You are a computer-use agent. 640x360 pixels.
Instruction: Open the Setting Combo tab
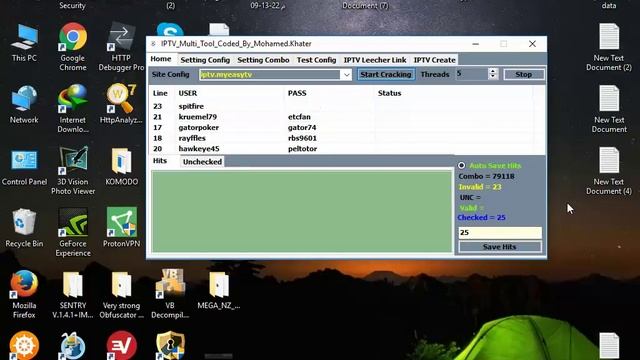click(x=263, y=60)
